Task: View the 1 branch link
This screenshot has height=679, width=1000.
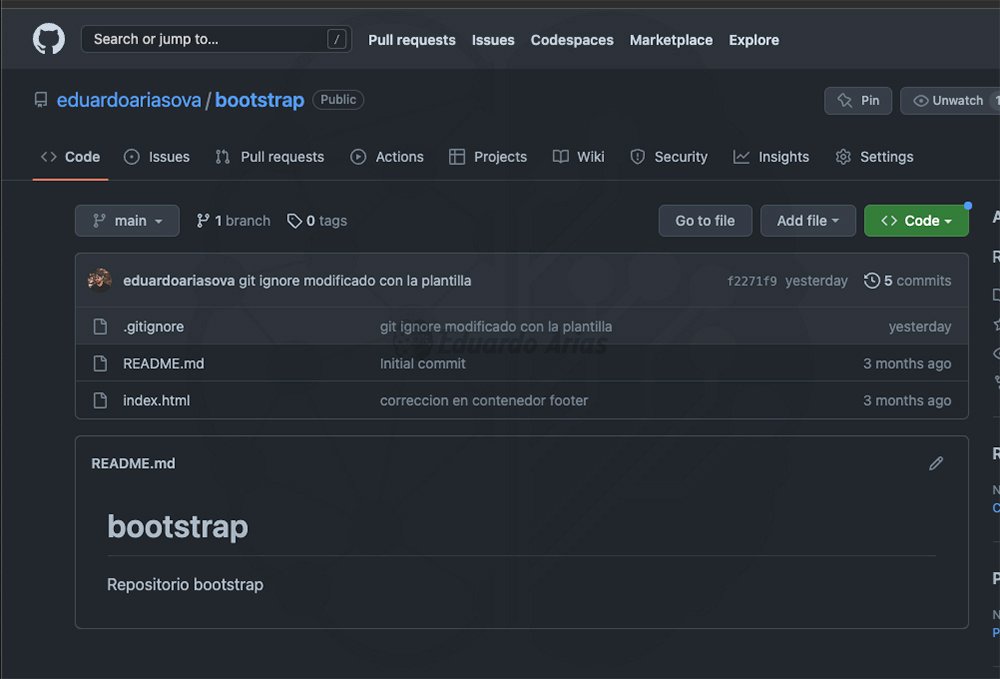Action: pyautogui.click(x=233, y=221)
